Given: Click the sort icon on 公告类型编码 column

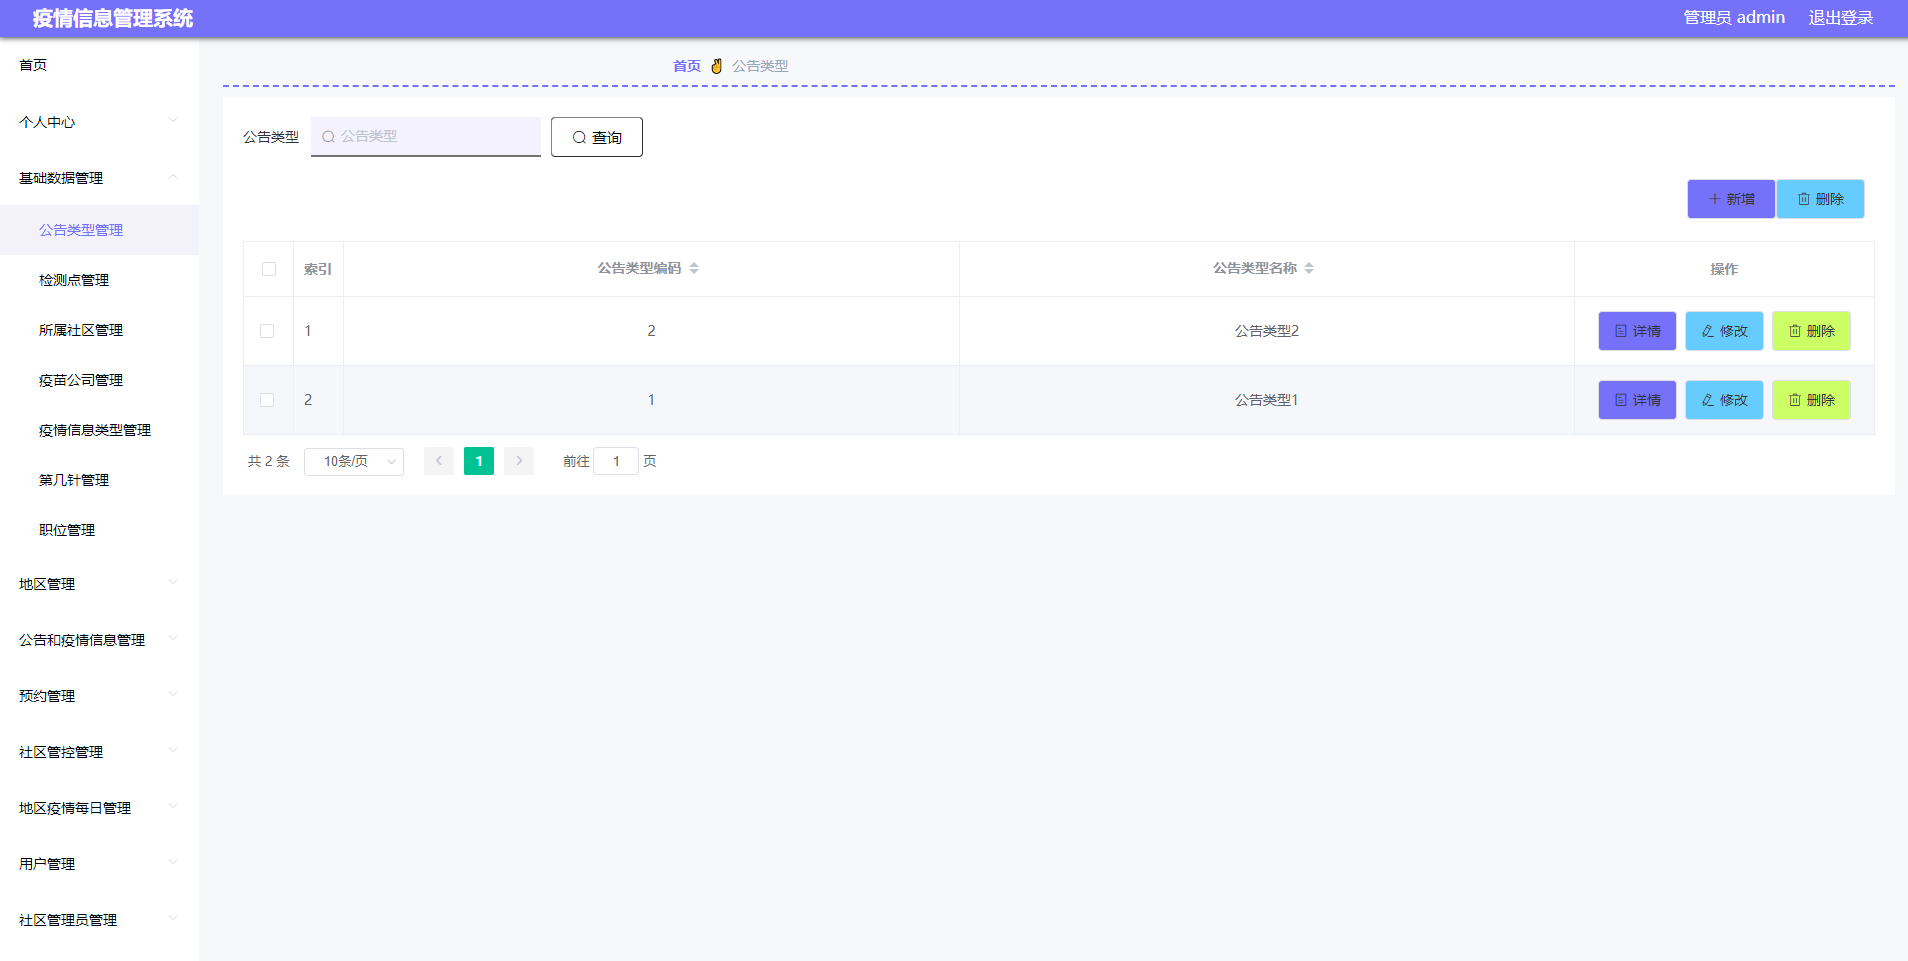Looking at the screenshot, I should [694, 268].
